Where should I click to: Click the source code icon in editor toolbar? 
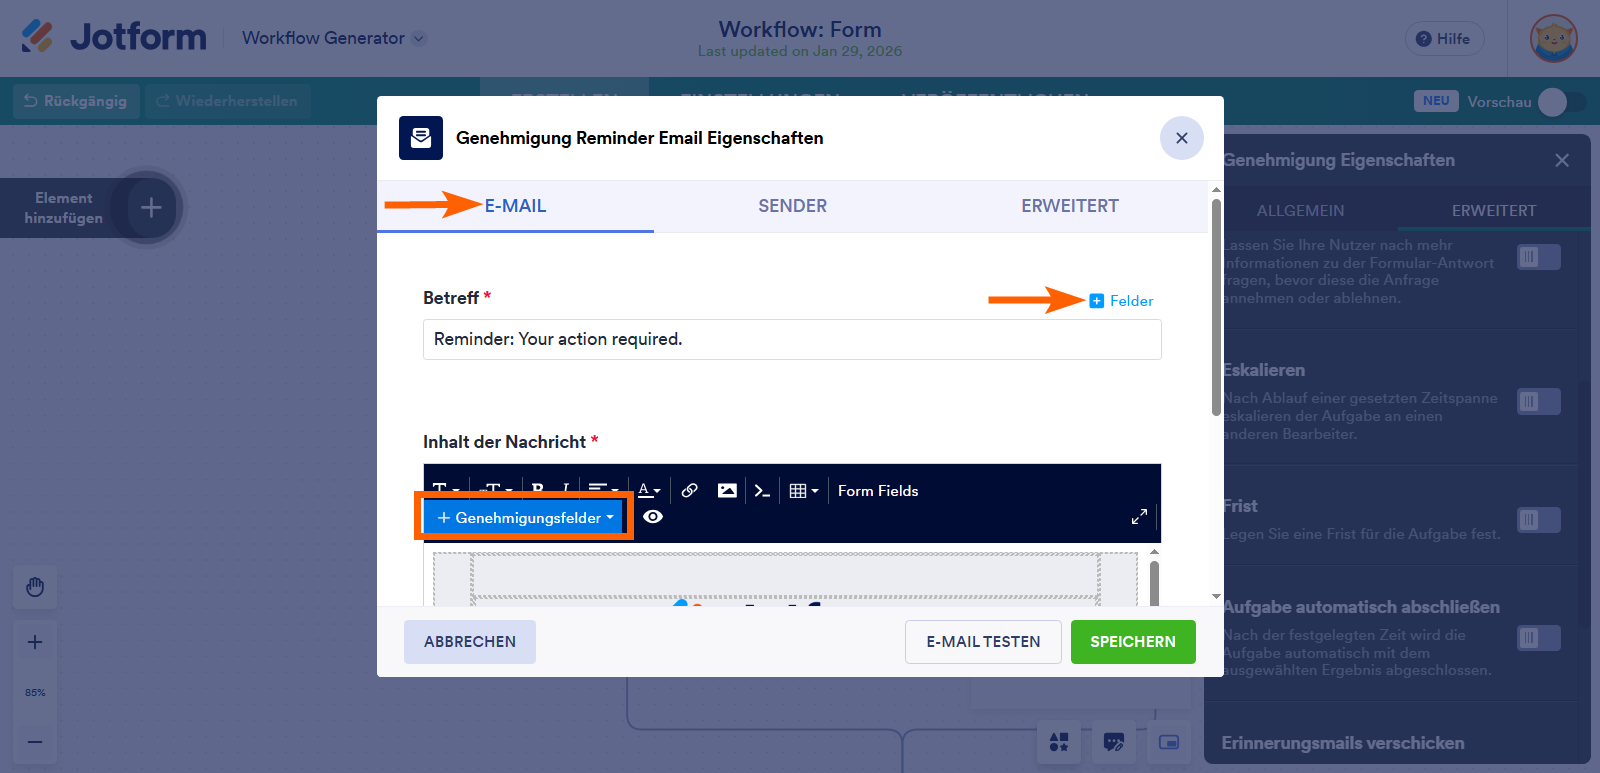762,490
